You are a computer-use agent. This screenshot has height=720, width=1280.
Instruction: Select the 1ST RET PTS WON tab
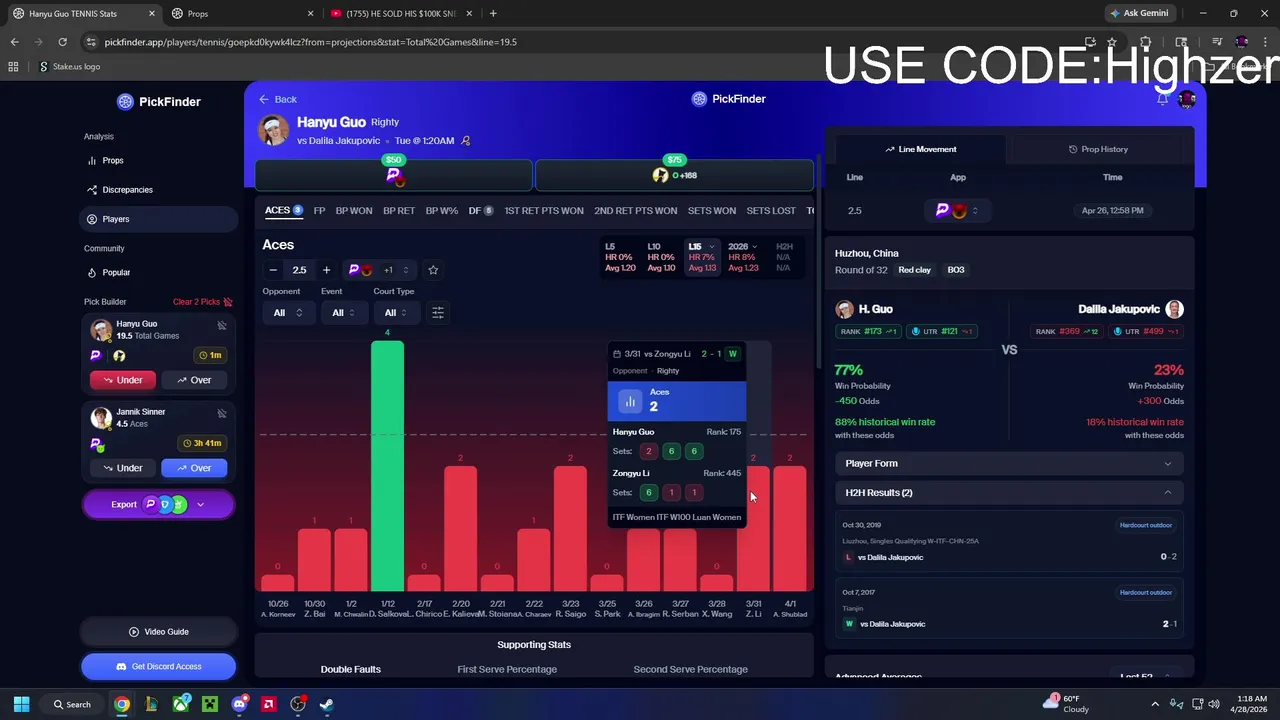click(x=544, y=211)
